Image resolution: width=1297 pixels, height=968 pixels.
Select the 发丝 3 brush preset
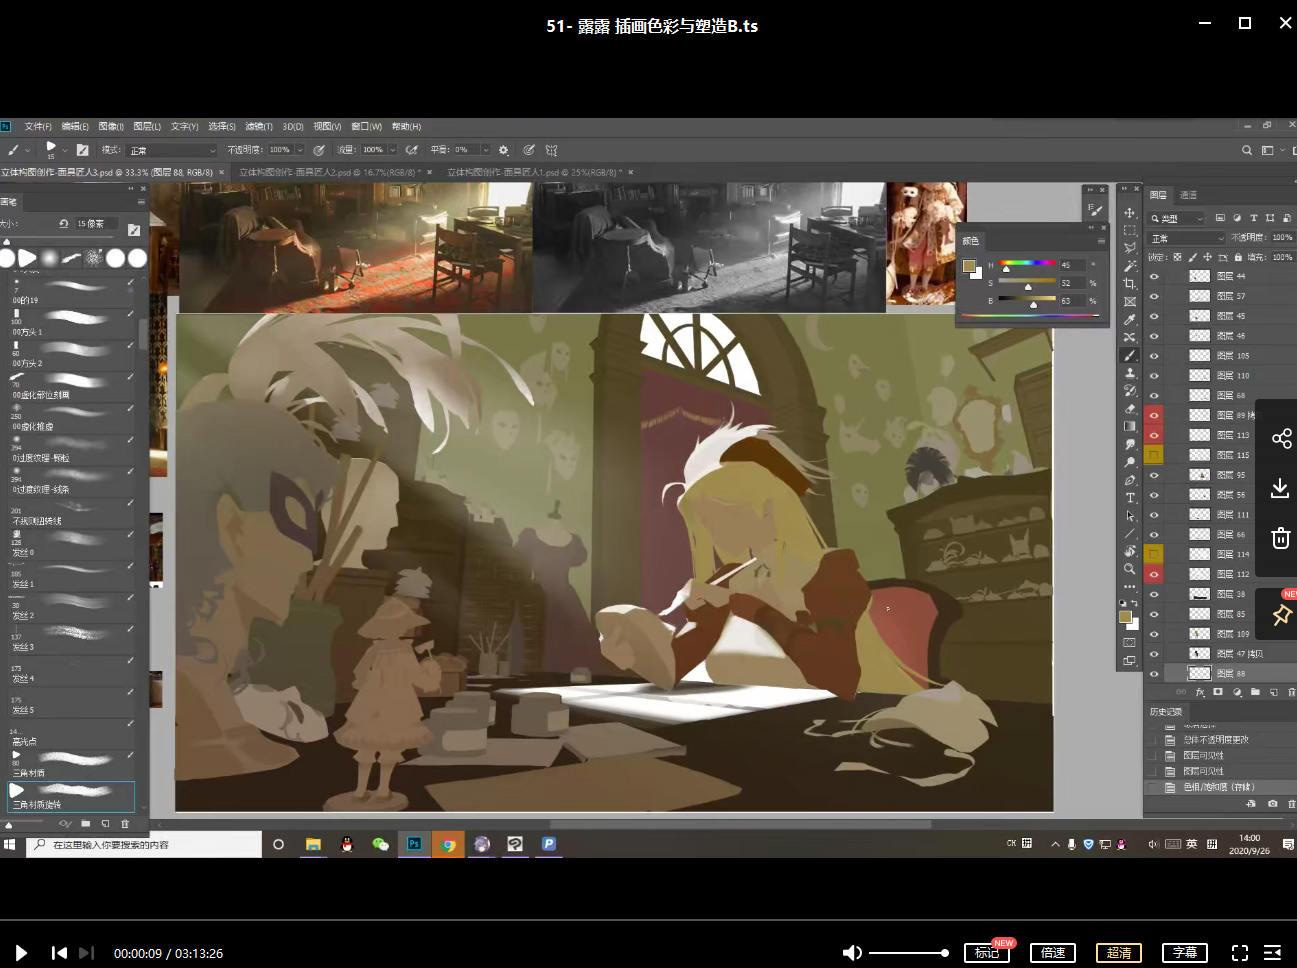tap(72, 639)
